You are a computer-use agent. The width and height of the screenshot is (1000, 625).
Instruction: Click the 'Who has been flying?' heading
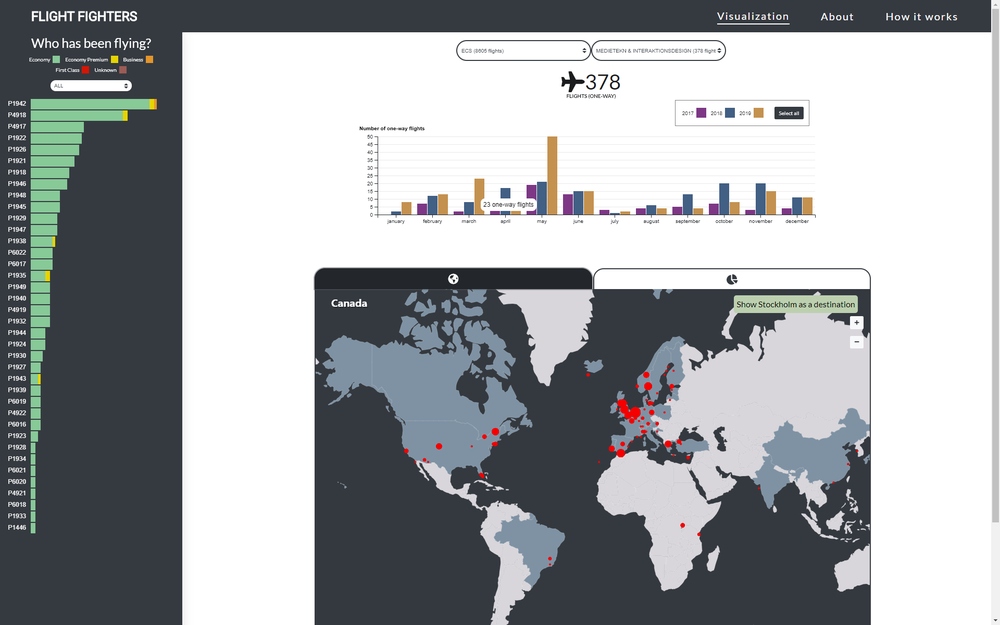click(x=91, y=43)
